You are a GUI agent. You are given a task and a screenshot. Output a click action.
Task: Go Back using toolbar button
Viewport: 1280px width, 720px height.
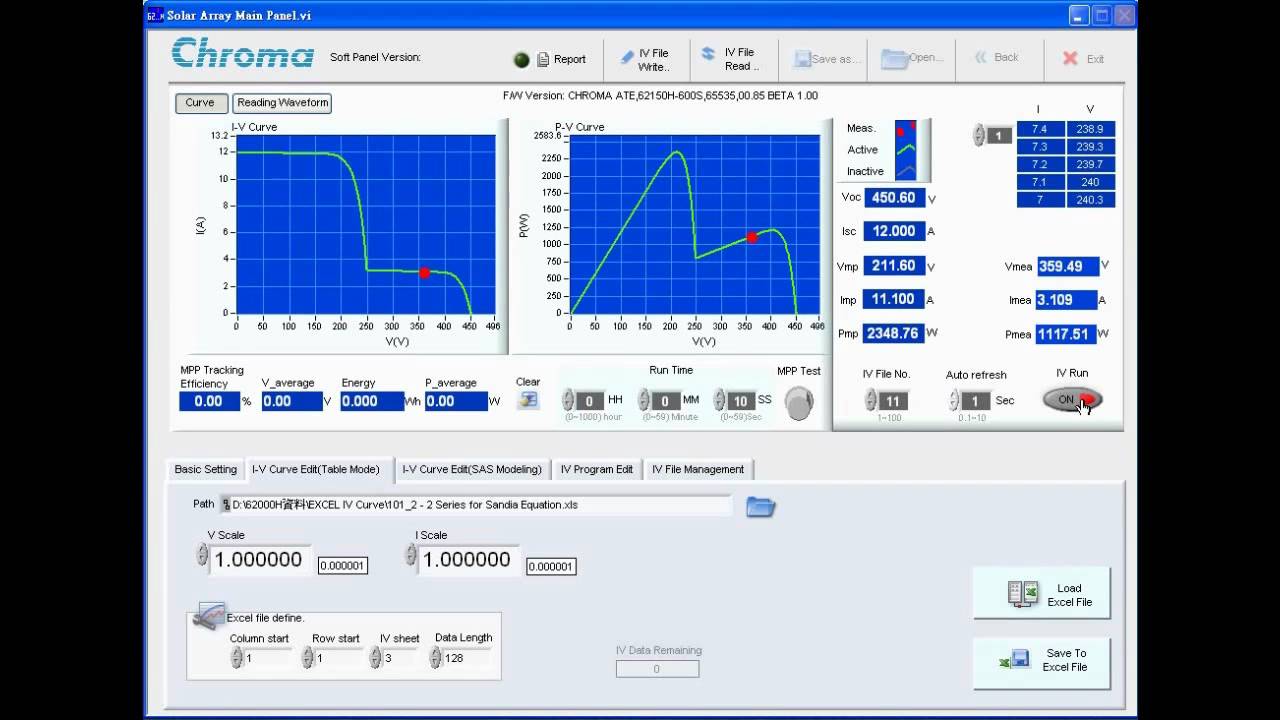[x=997, y=57]
